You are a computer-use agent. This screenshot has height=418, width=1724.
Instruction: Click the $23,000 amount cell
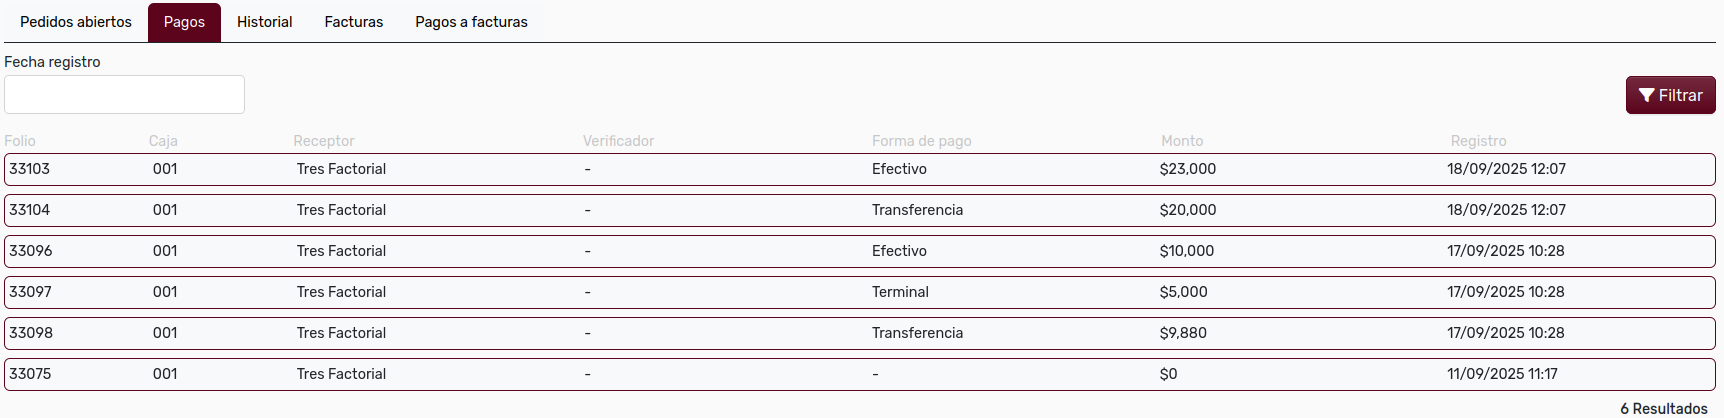pyautogui.click(x=1188, y=169)
